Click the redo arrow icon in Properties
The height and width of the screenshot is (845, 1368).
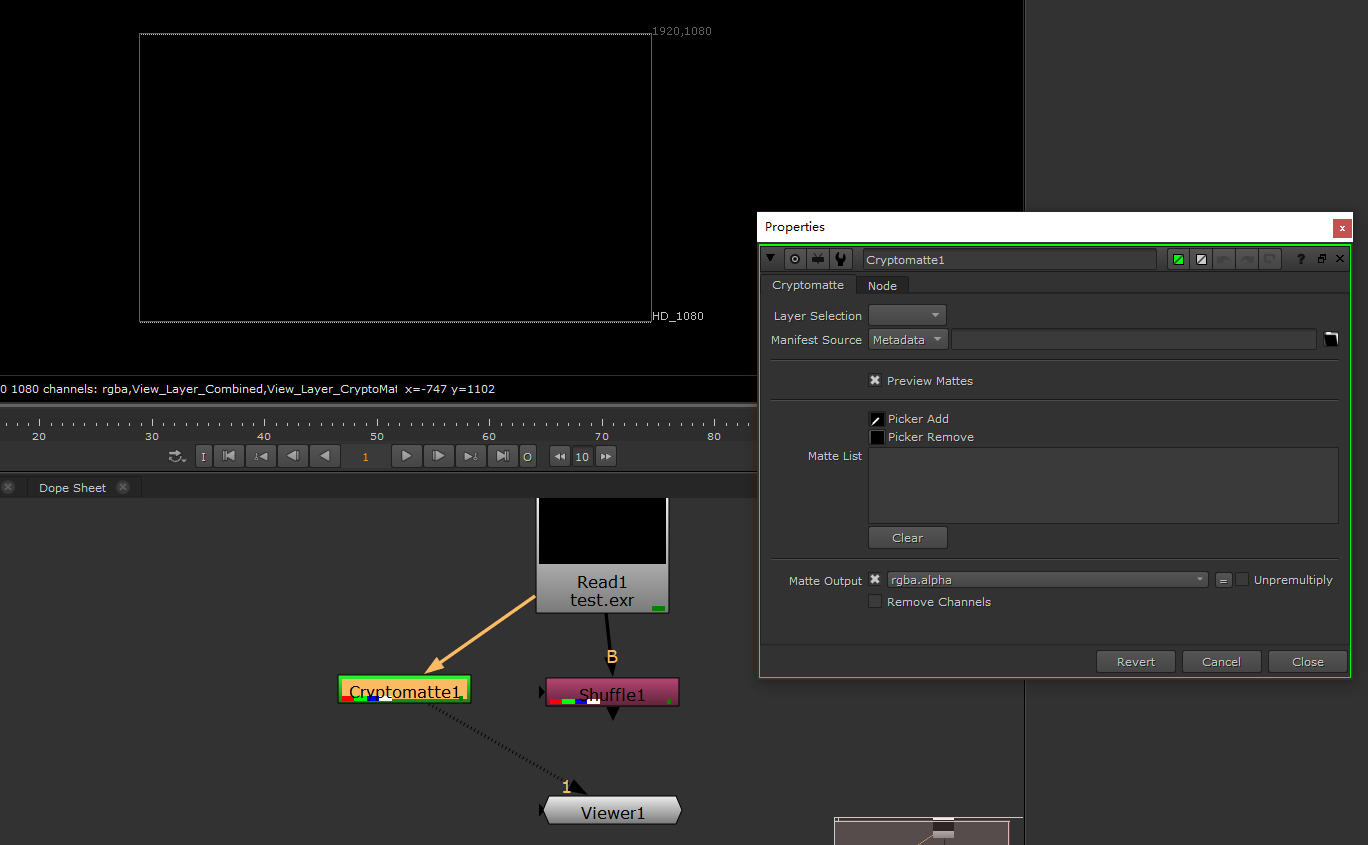pyautogui.click(x=1247, y=259)
